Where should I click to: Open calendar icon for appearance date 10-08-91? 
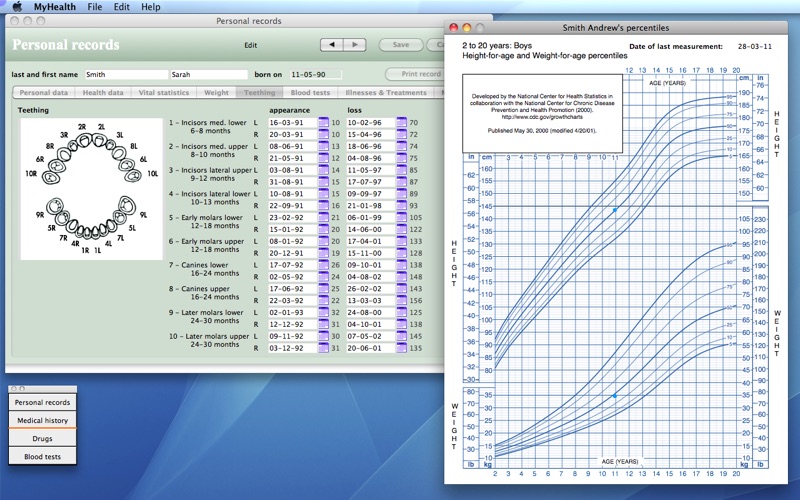point(323,194)
